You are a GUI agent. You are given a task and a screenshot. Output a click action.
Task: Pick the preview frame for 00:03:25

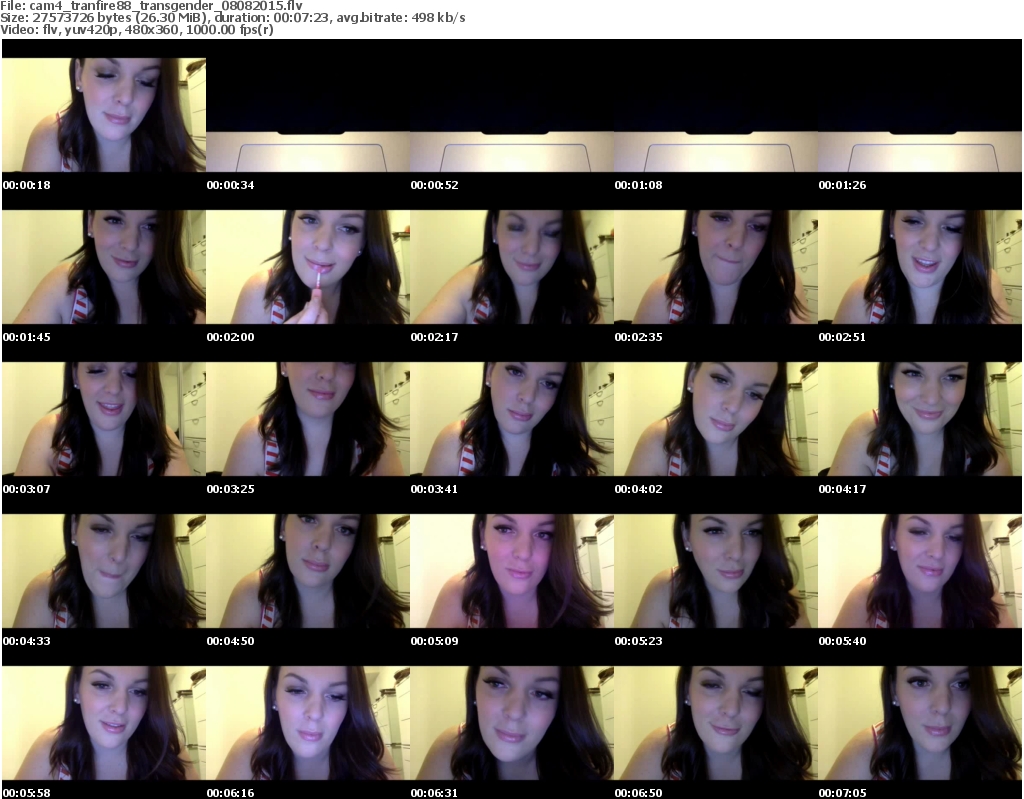(x=308, y=419)
